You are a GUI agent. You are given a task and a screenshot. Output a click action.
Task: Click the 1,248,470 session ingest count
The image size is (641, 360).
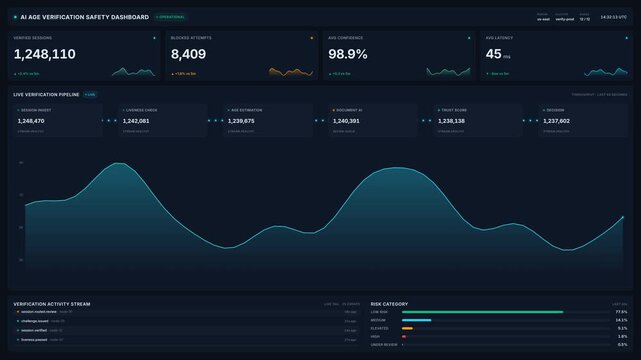pos(31,121)
